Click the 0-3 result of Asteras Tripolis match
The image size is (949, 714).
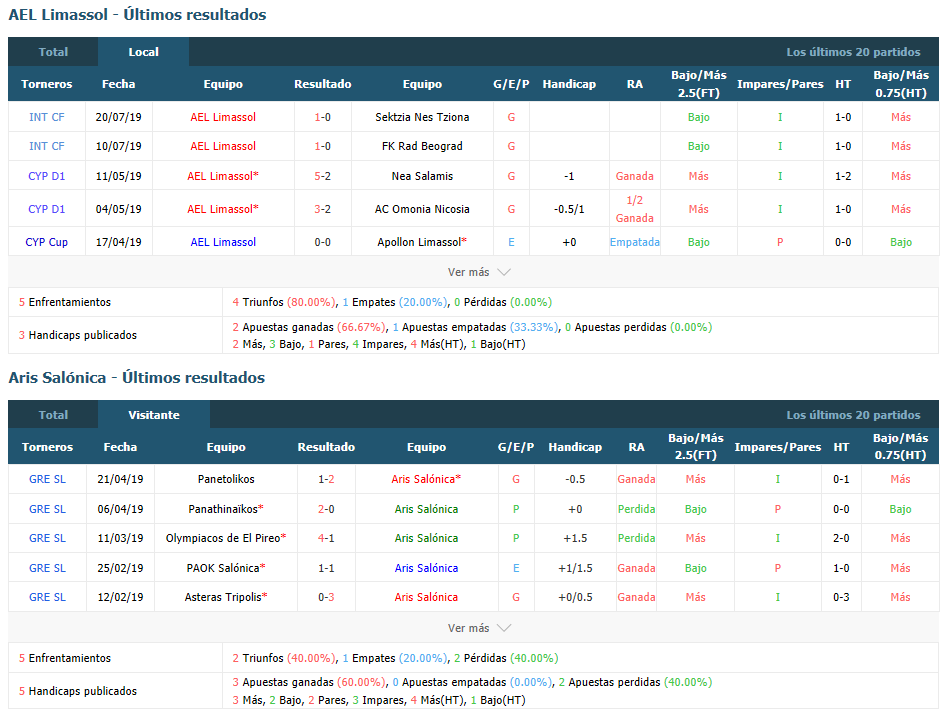coord(326,597)
